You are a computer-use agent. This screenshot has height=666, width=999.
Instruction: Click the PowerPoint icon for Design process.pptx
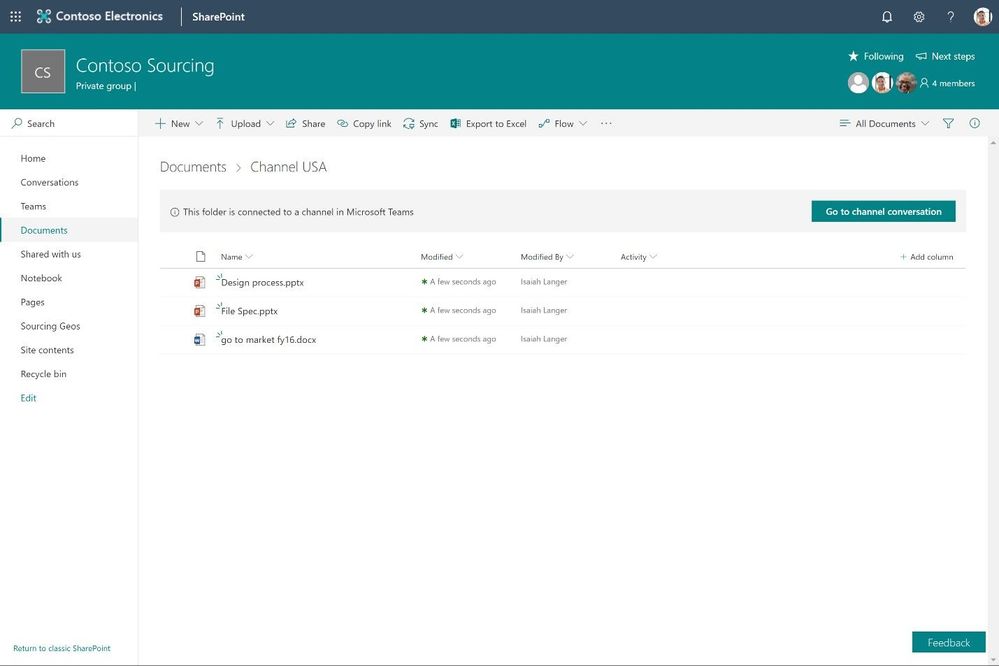(x=199, y=282)
